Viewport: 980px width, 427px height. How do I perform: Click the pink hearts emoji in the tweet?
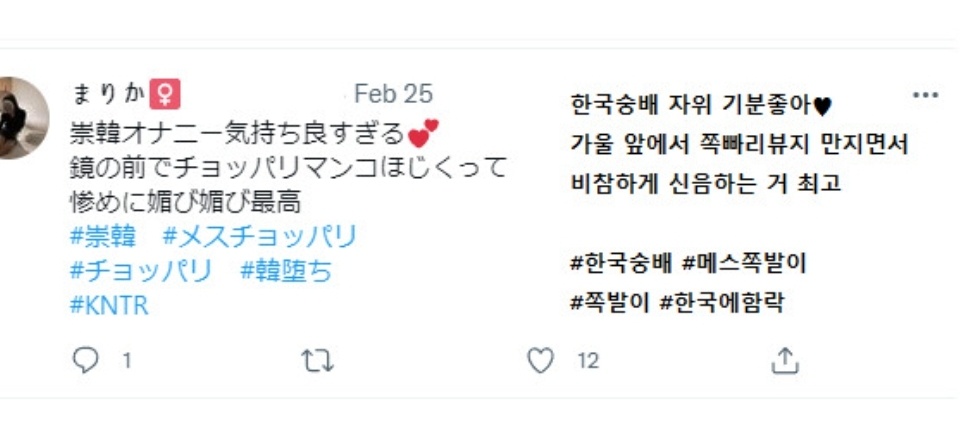[x=423, y=133]
